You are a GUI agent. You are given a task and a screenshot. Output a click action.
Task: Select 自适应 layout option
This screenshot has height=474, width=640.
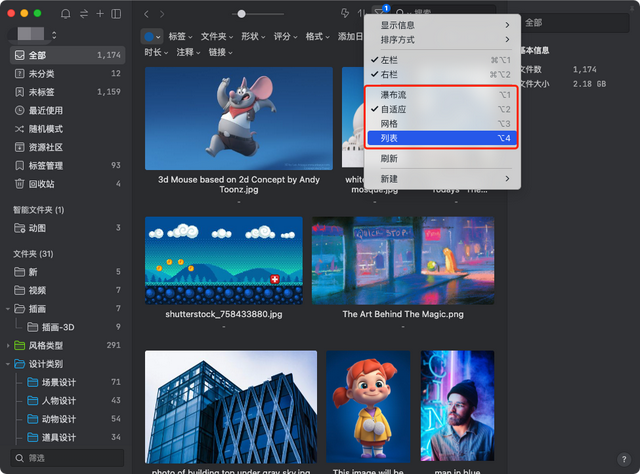394,108
